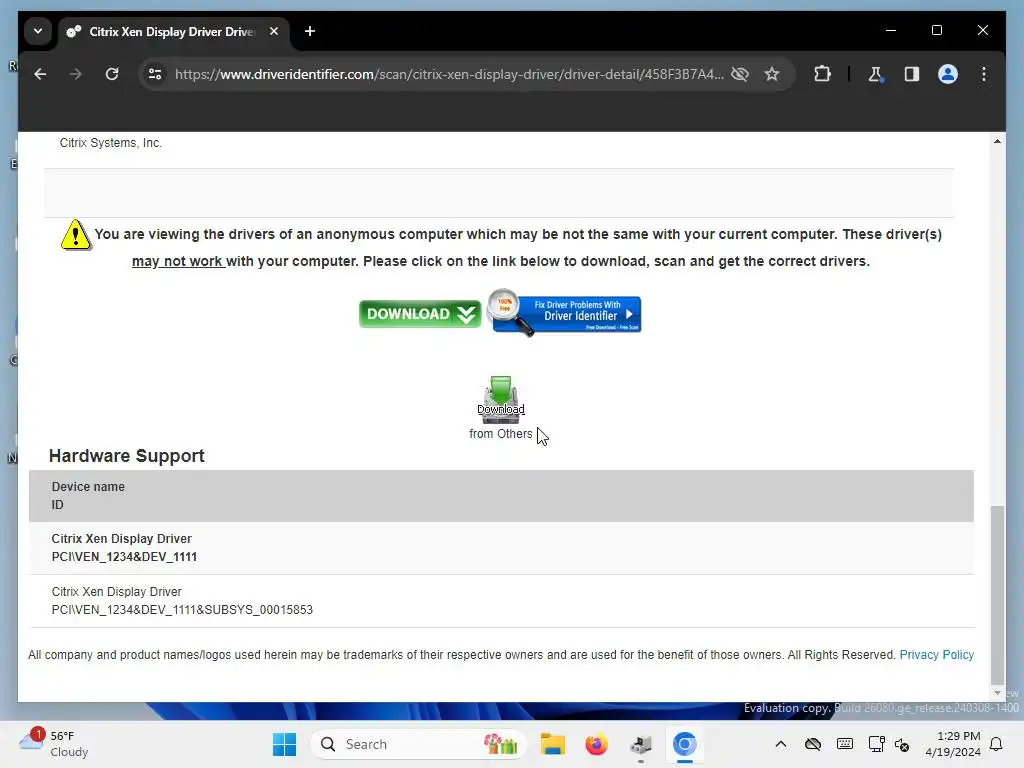
Task: Click the taskbar Search box
Action: click(x=418, y=744)
